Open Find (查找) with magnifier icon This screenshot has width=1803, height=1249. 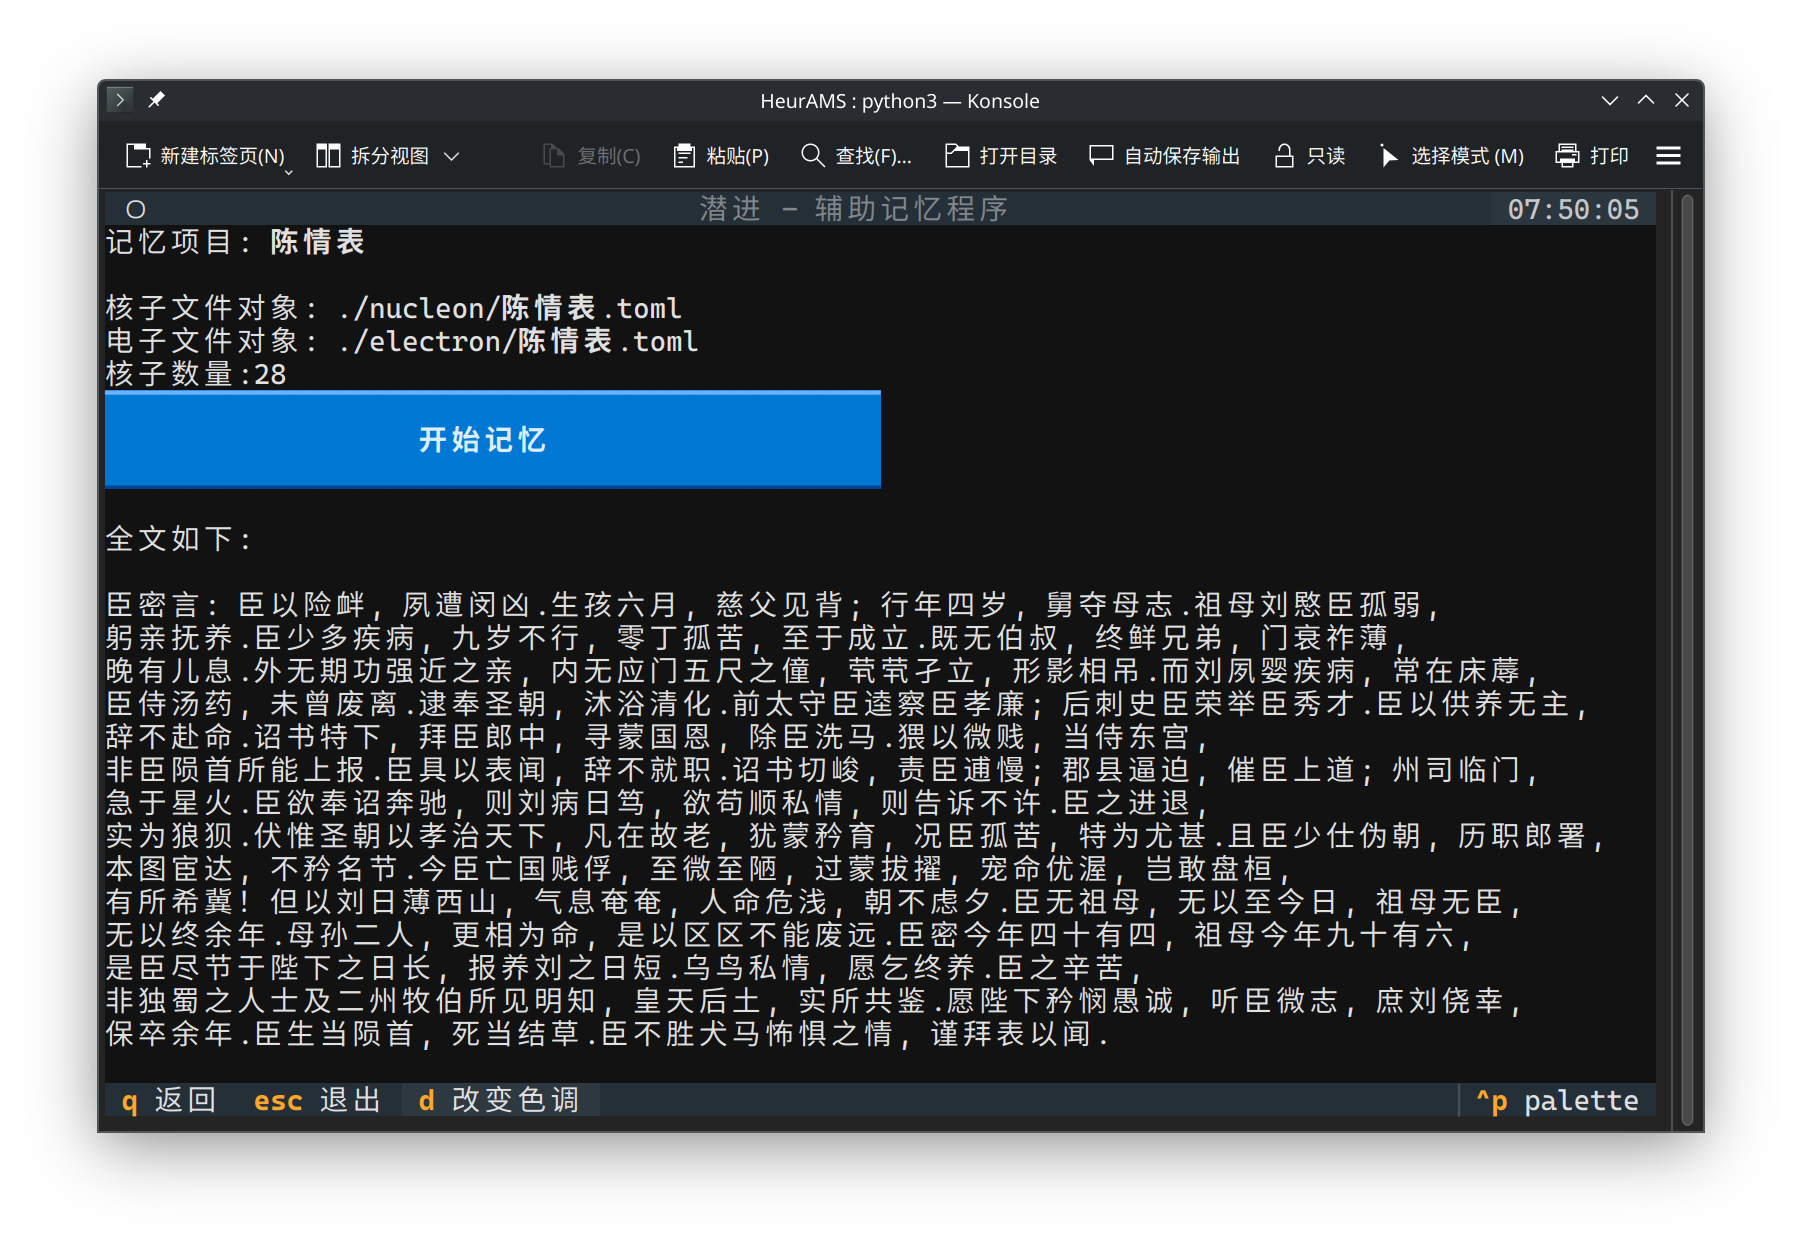pyautogui.click(x=812, y=156)
